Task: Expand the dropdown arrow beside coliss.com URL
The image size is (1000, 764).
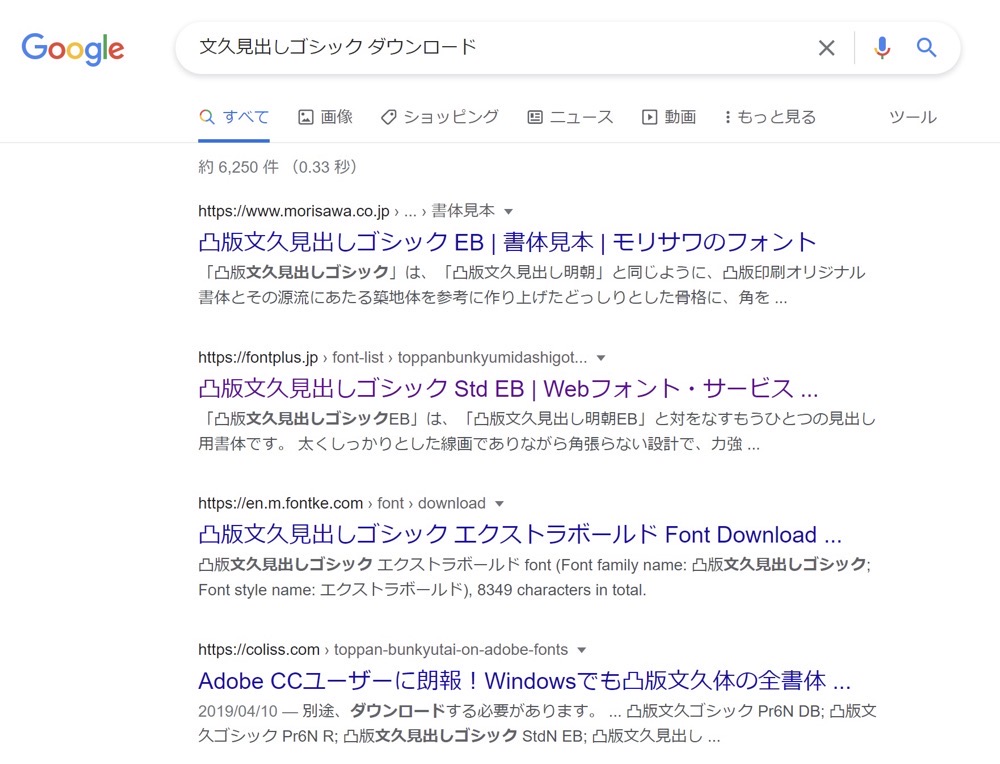Action: (581, 650)
